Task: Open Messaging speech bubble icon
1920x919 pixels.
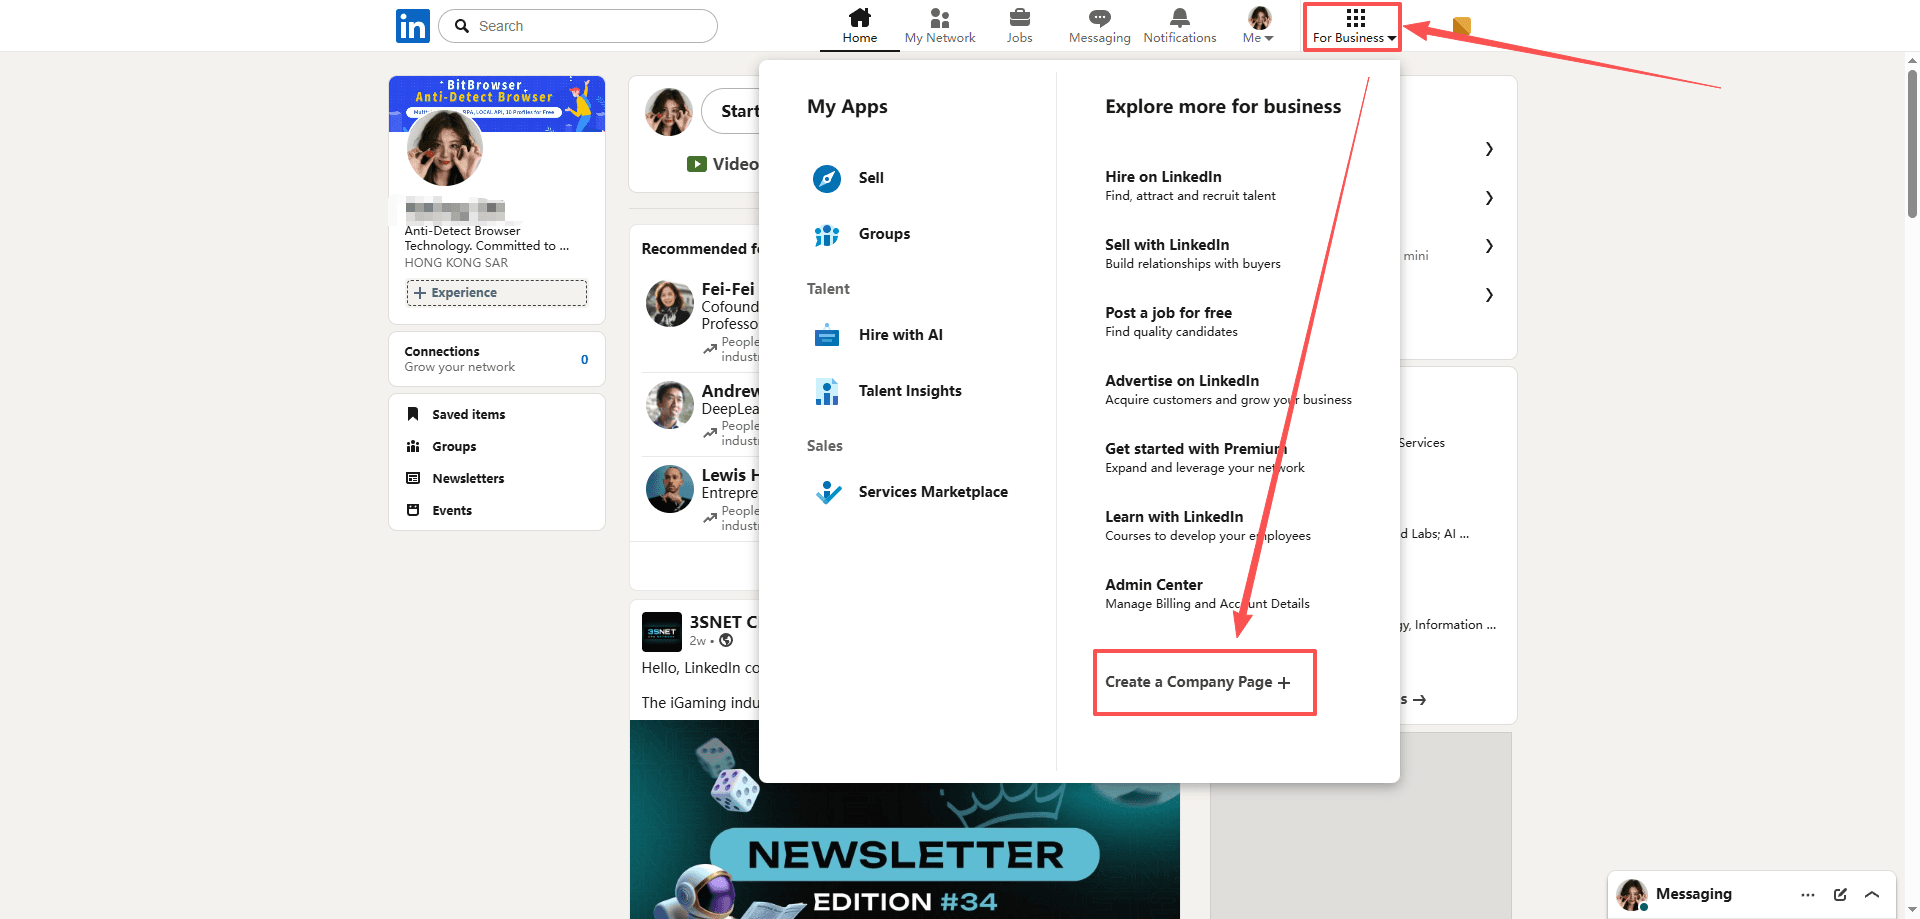Action: pos(1100,17)
